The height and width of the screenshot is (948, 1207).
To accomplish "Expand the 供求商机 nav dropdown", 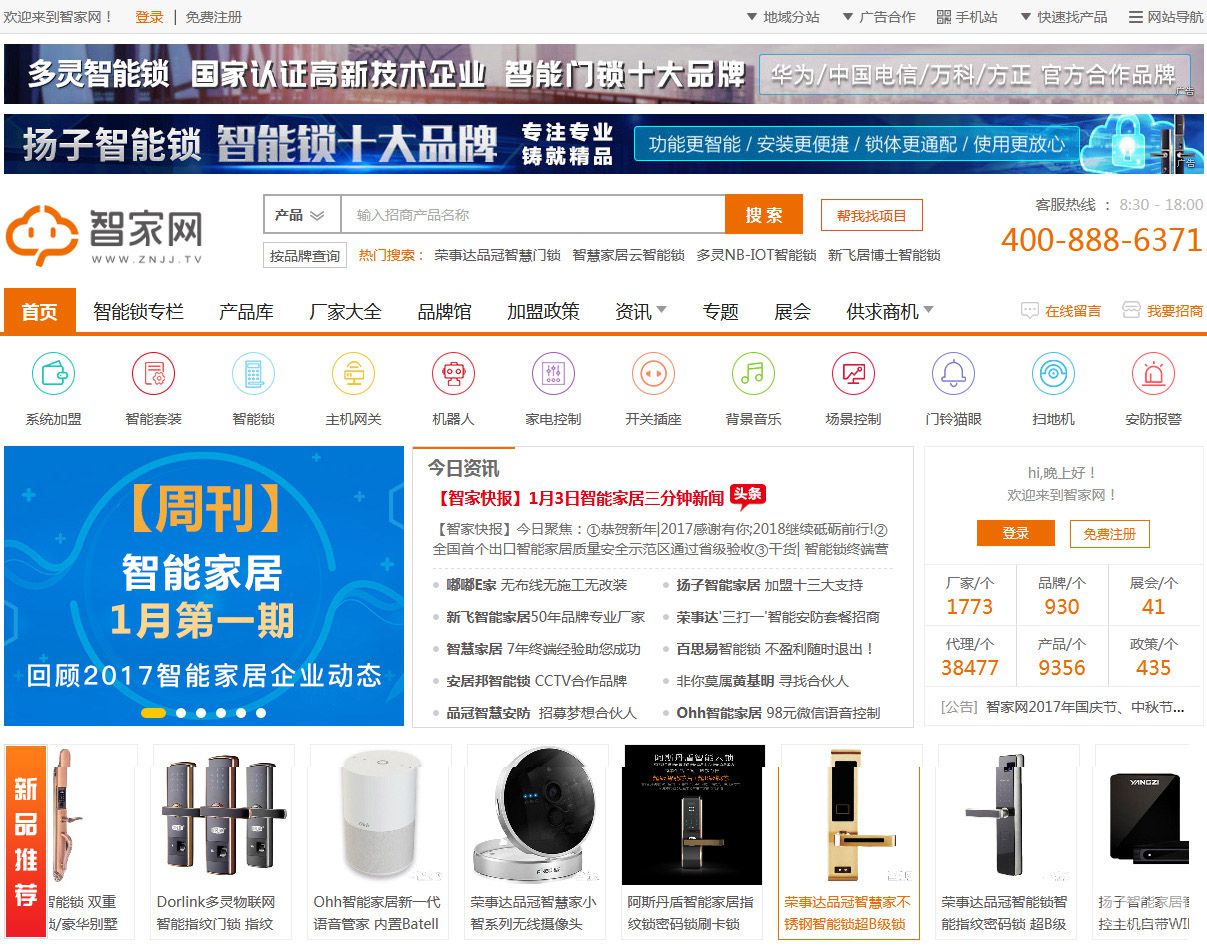I will 890,311.
